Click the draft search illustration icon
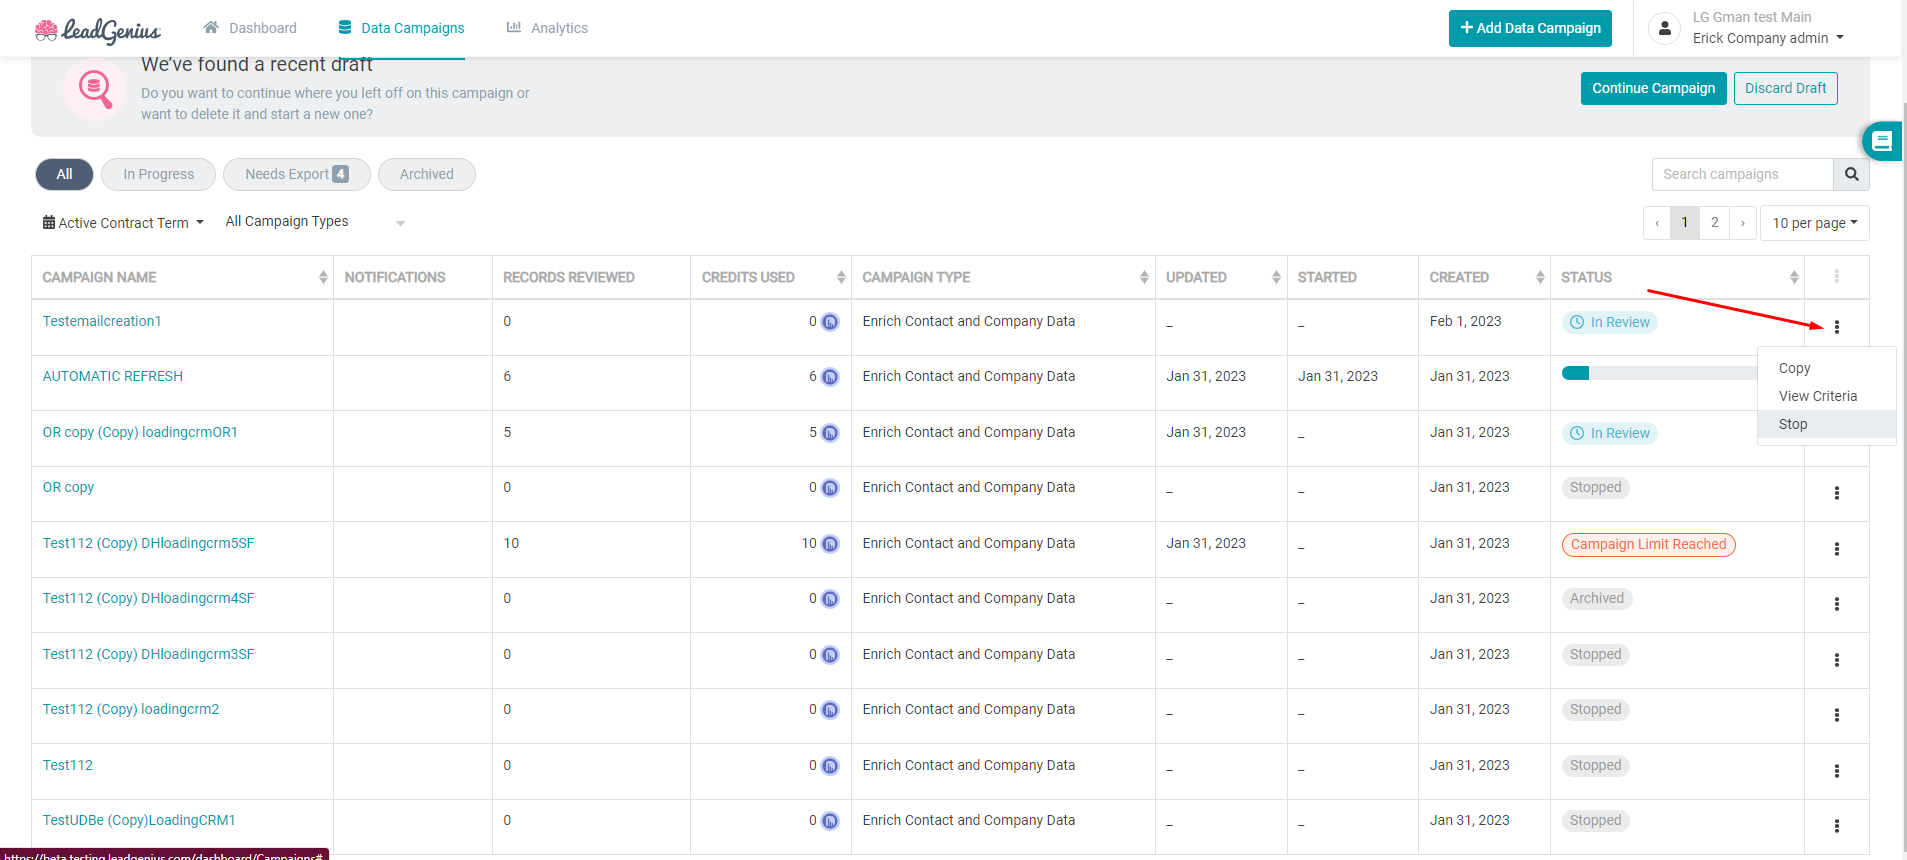The height and width of the screenshot is (860, 1907). click(x=95, y=89)
